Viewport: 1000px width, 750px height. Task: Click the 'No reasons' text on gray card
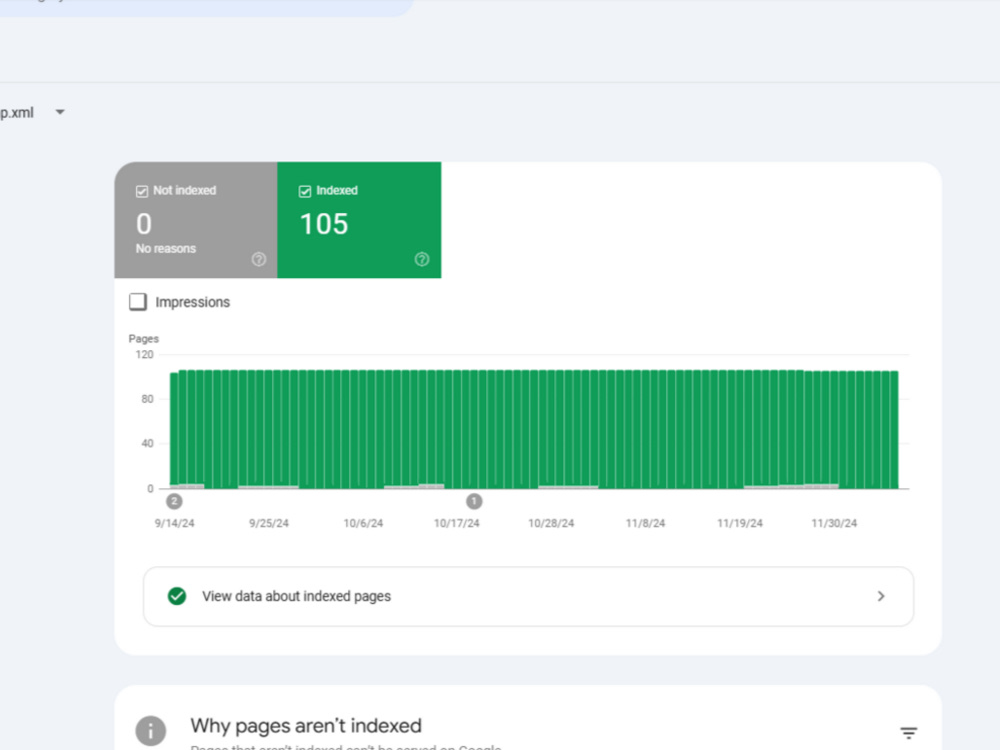[166, 248]
